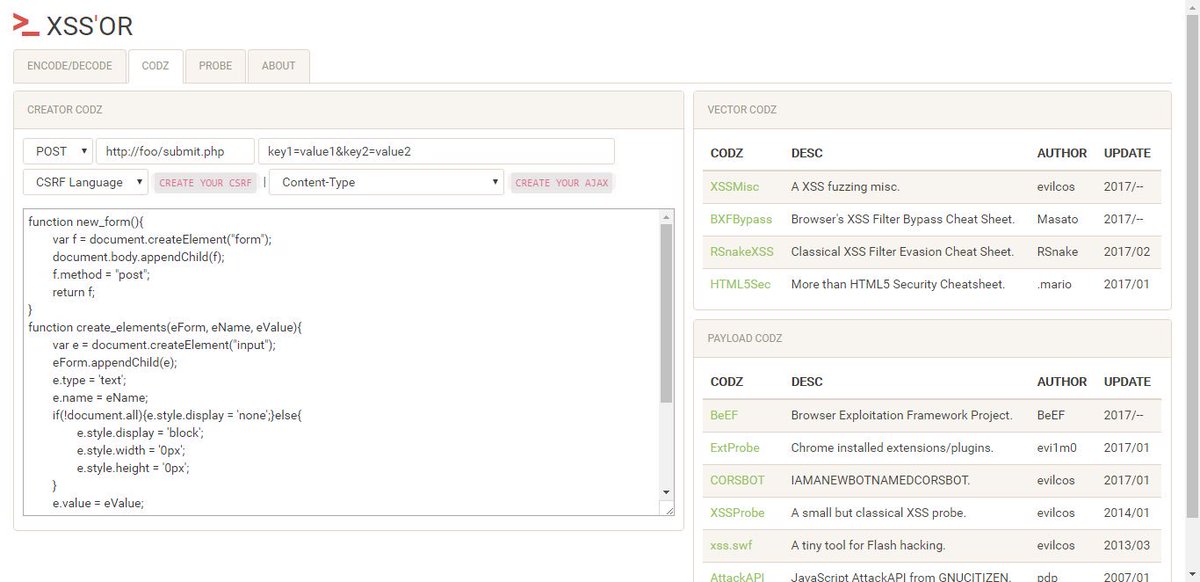
Task: Click the 'function new_form(){' code line
Action: pyautogui.click(x=88, y=221)
